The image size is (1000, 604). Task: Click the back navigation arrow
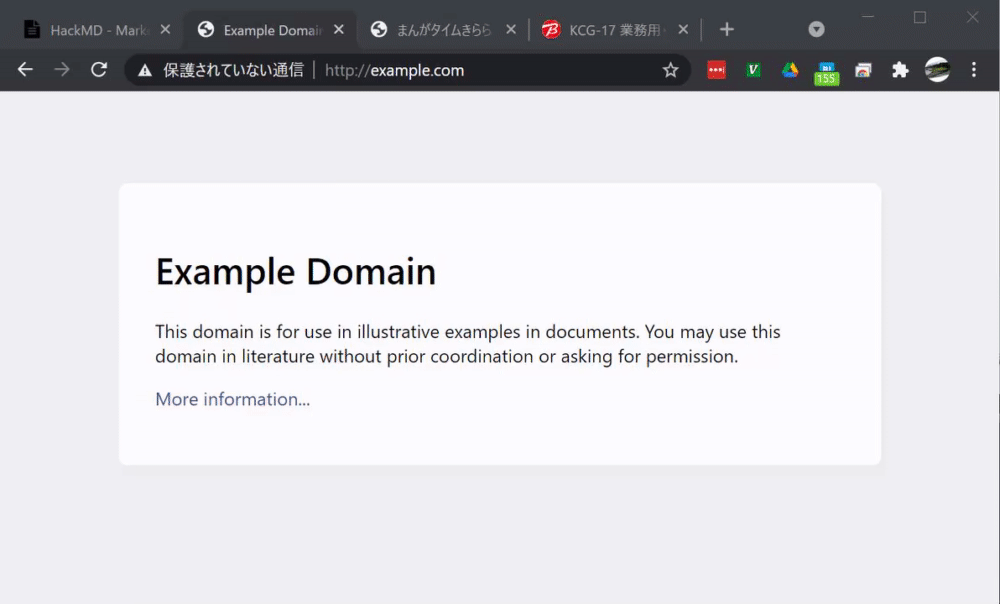25,70
